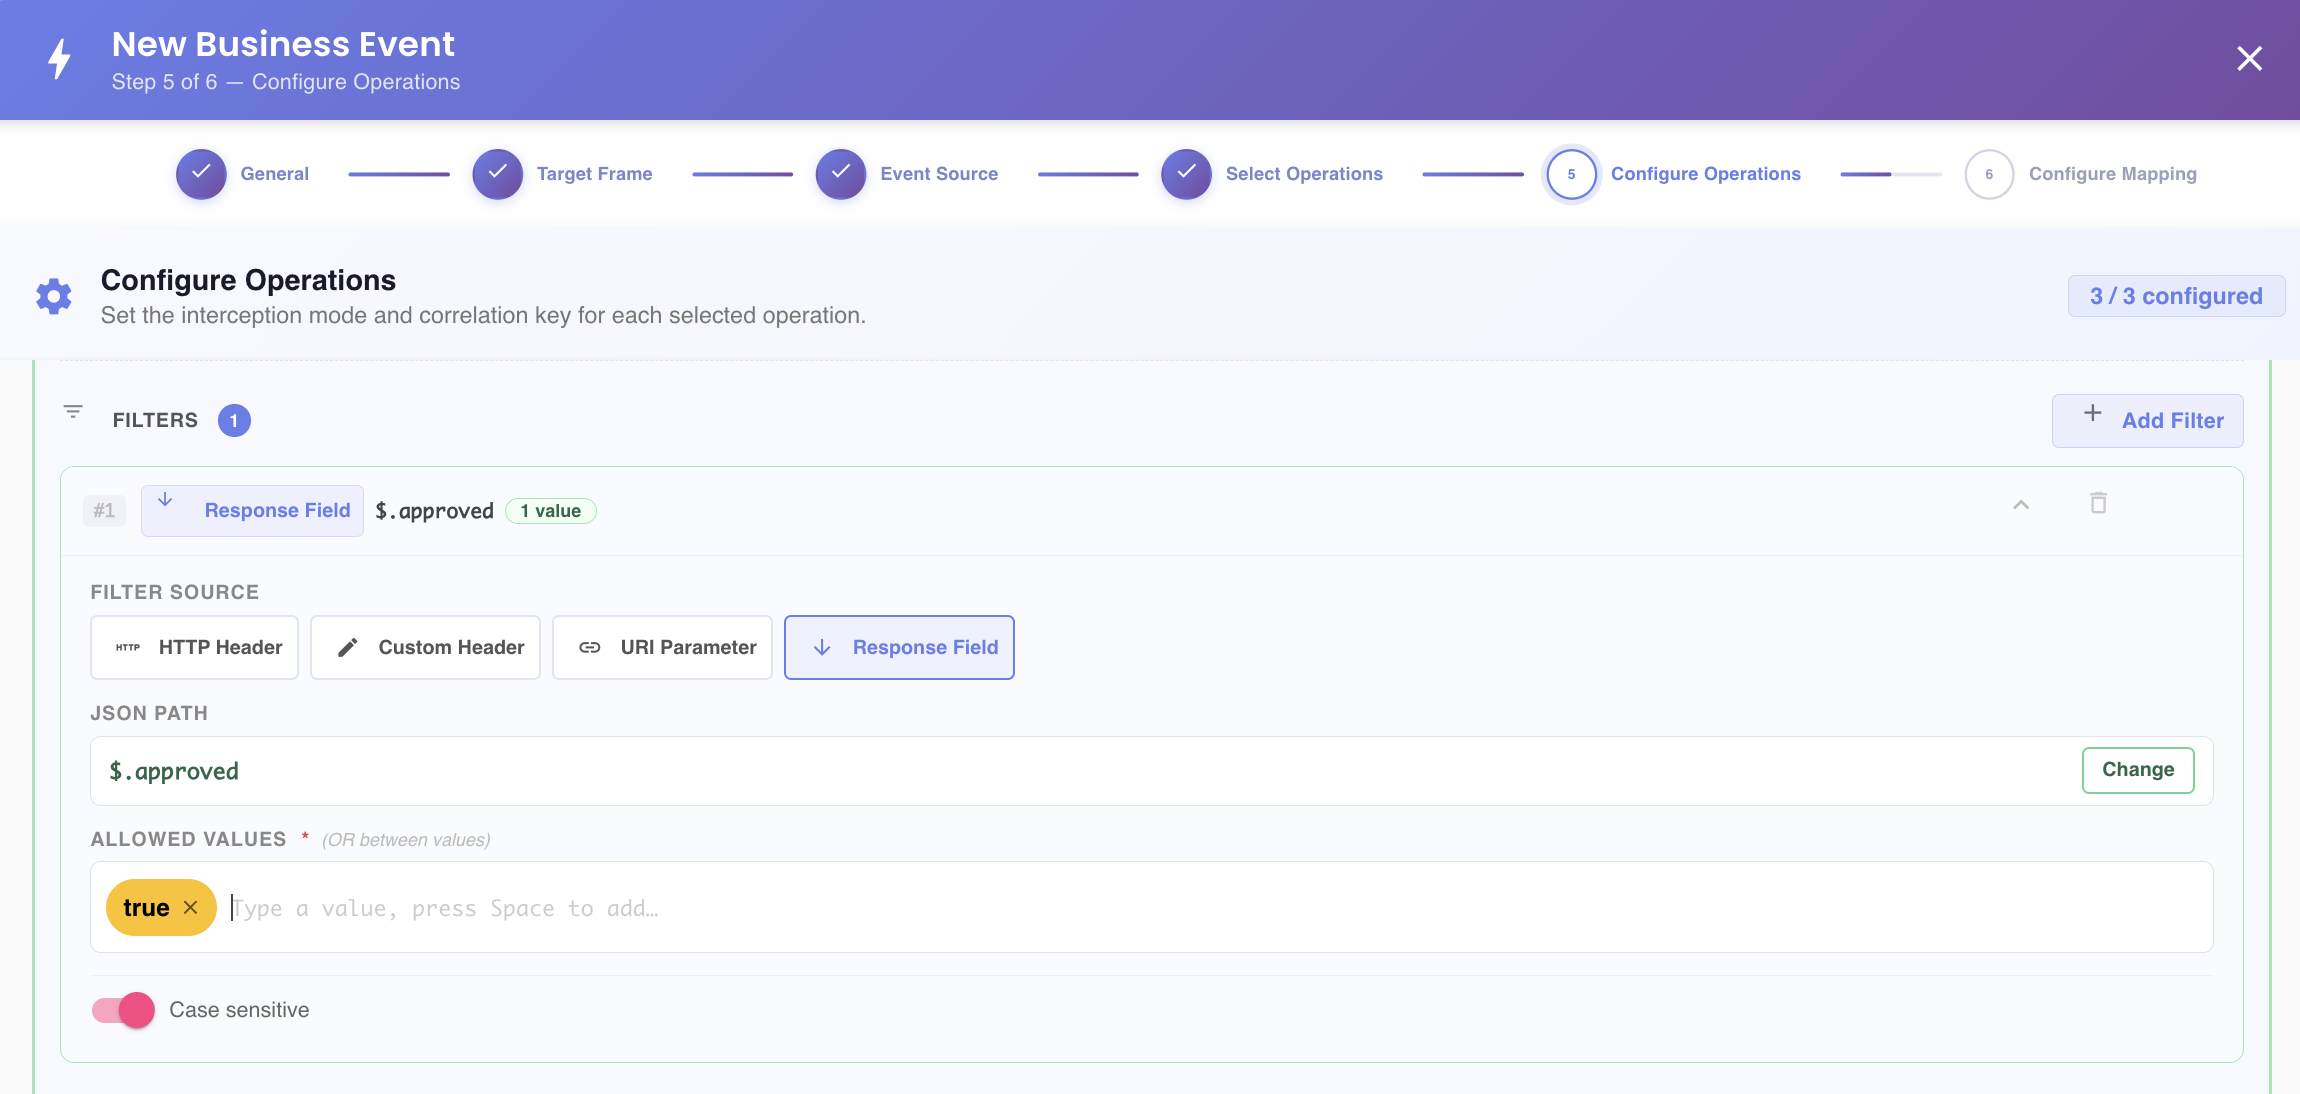Click the $.approved JSON path field
Screen dimensions: 2300x1094
[x=1151, y=771]
